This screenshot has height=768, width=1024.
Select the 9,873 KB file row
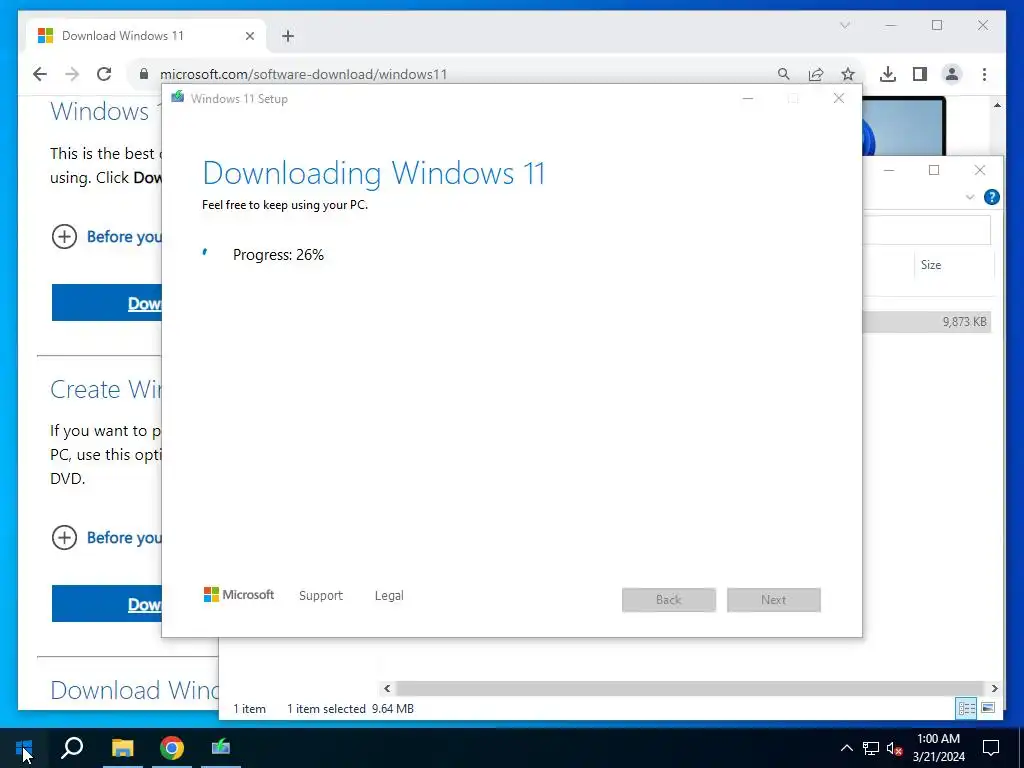point(927,321)
